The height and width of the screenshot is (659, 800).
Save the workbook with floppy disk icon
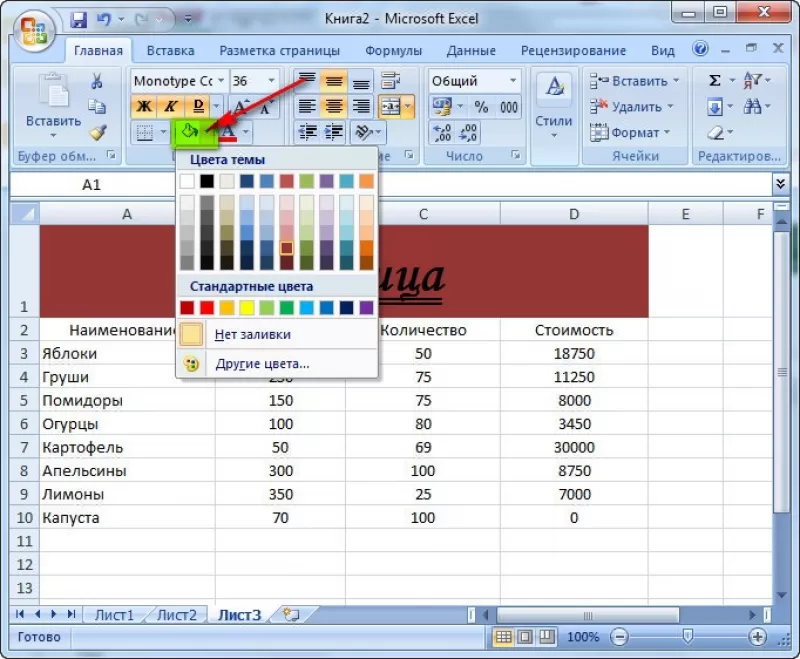[79, 20]
